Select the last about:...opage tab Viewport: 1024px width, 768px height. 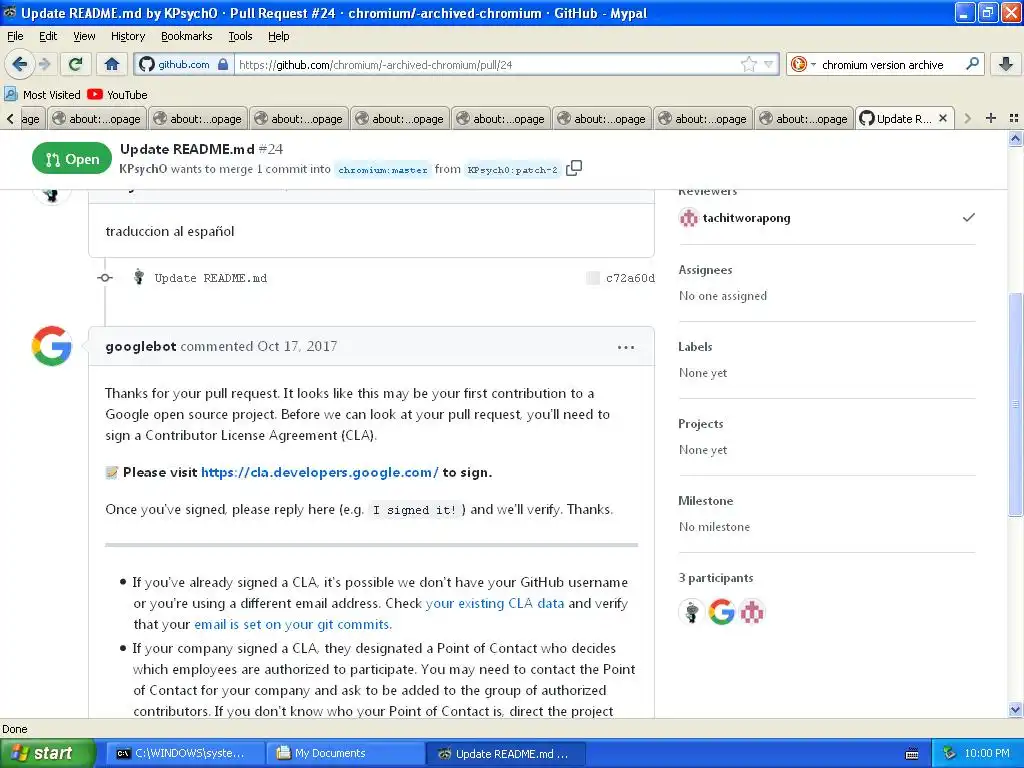[x=803, y=118]
